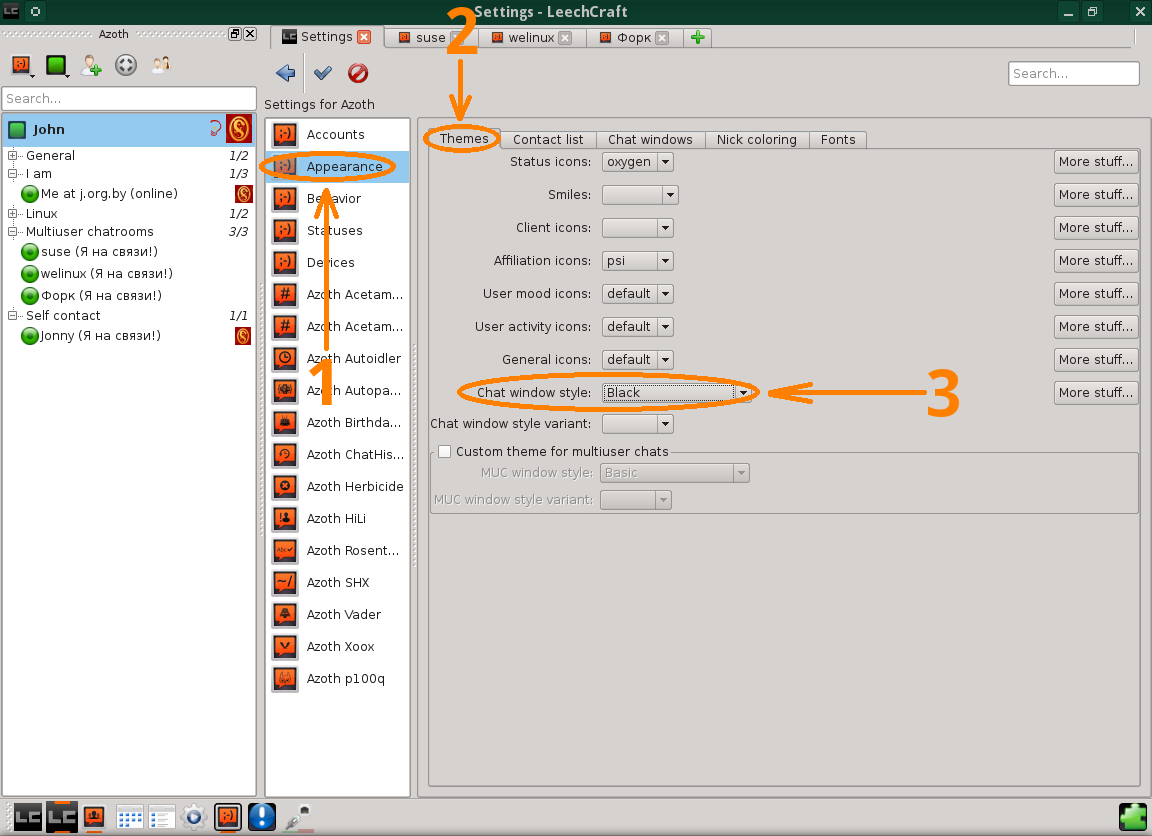The width and height of the screenshot is (1152, 836).
Task: Open Azoth Xoox settings
Action: tap(337, 646)
